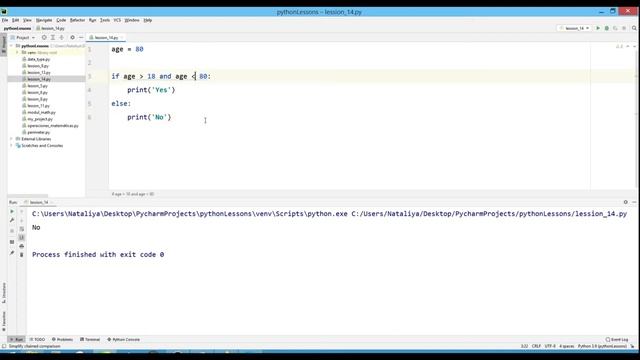Hide the Run tool window
Viewport: 640px width, 360px height.
coord(634,202)
